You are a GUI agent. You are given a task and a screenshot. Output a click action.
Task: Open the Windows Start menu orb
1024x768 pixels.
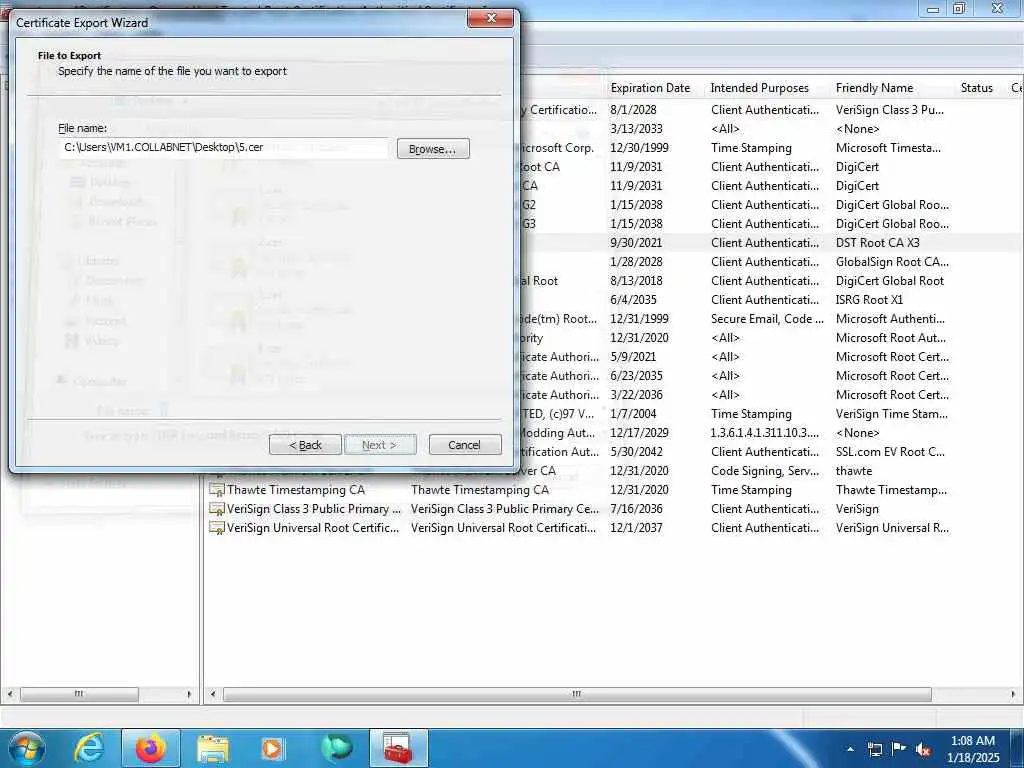tap(26, 748)
